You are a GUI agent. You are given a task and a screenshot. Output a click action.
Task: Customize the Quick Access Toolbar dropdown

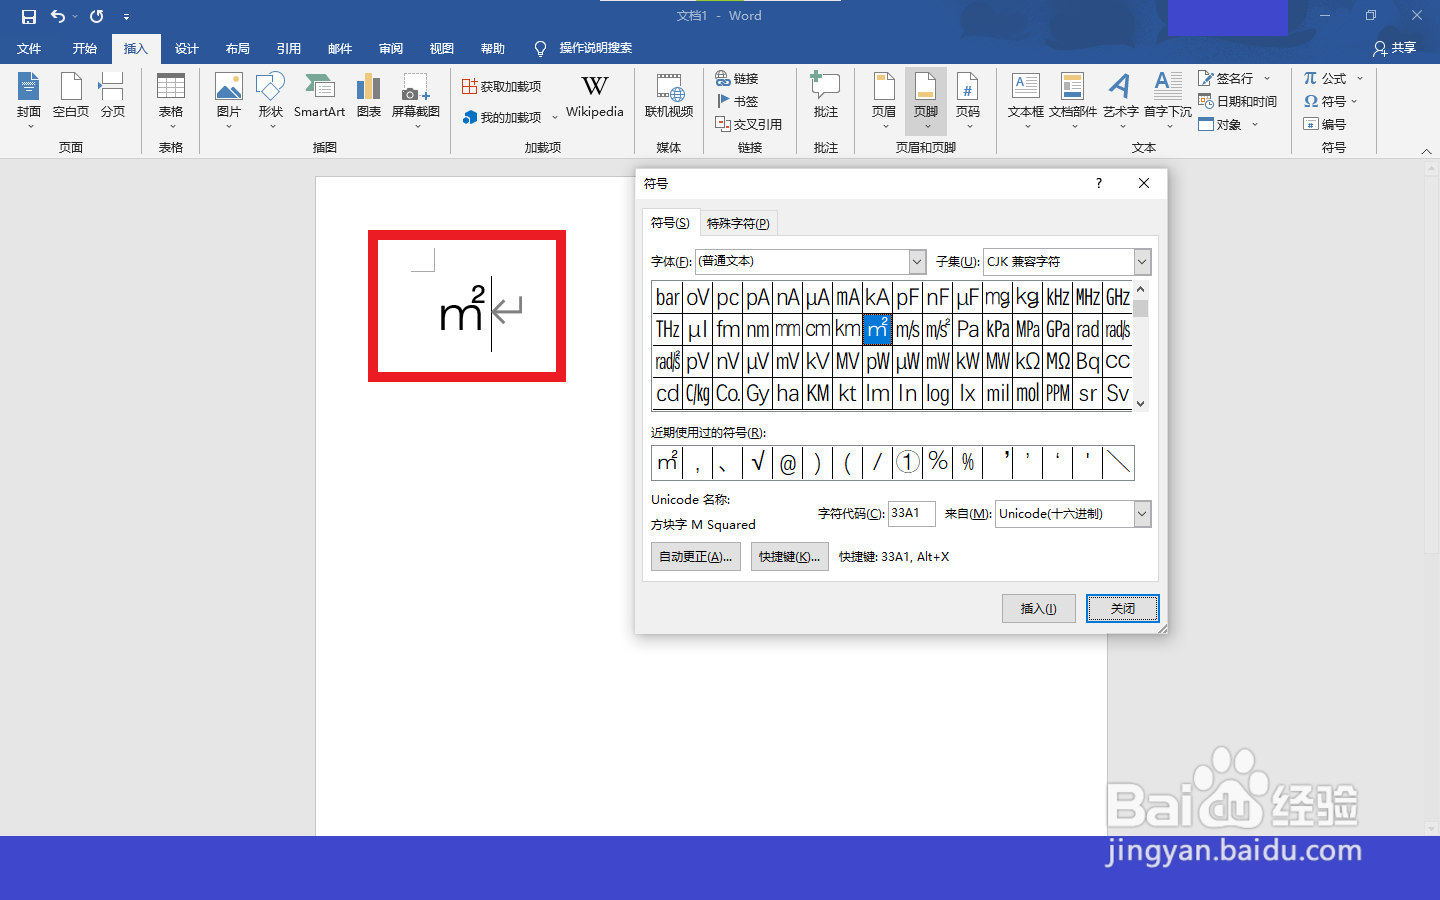[x=126, y=16]
